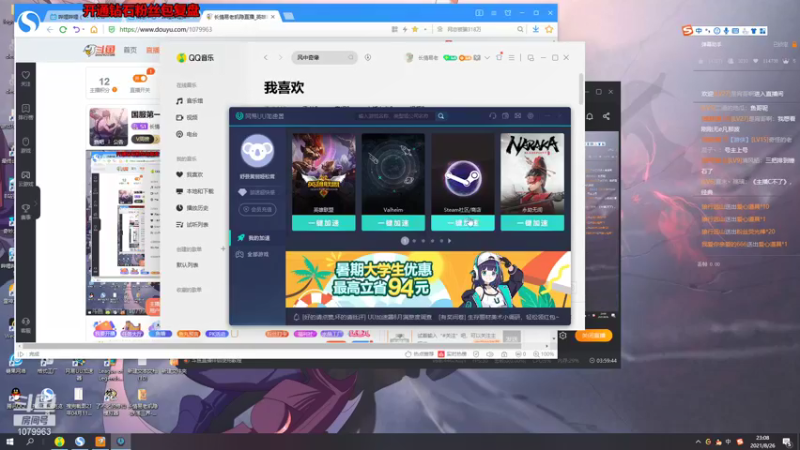Click the browser address bar URL
The width and height of the screenshot is (800, 450).
tap(166, 30)
